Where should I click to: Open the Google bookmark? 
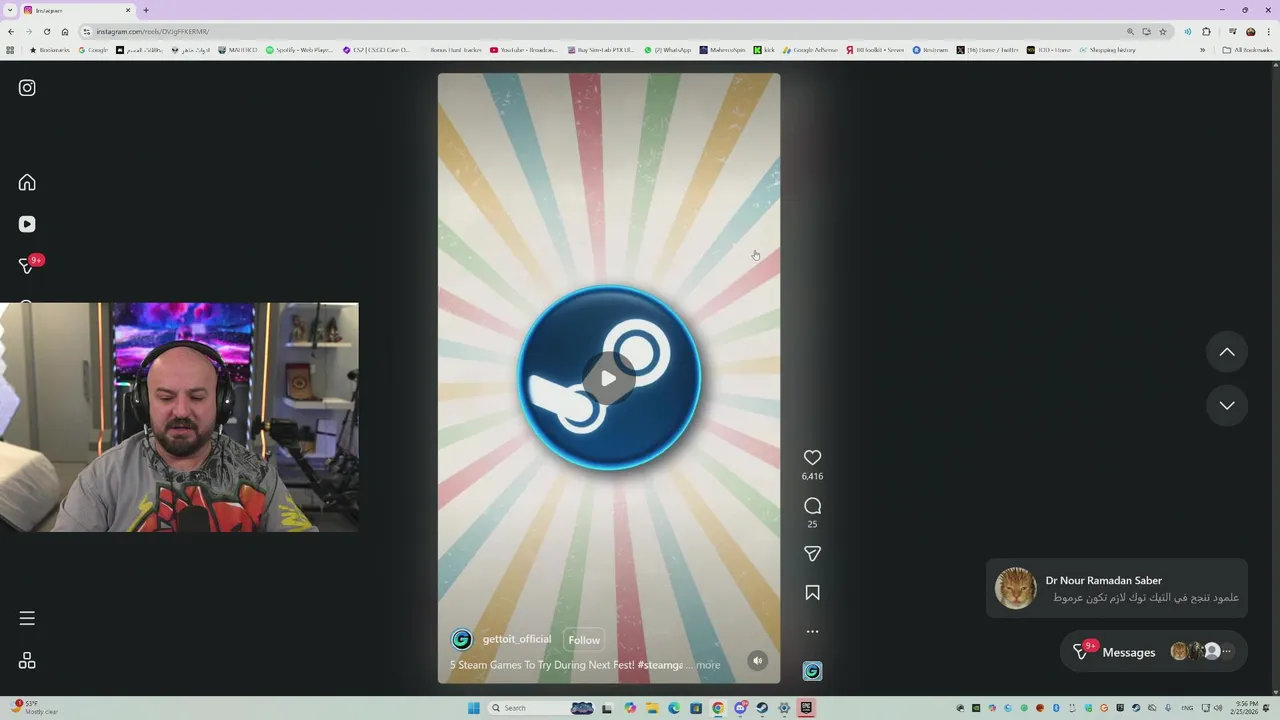click(x=93, y=50)
